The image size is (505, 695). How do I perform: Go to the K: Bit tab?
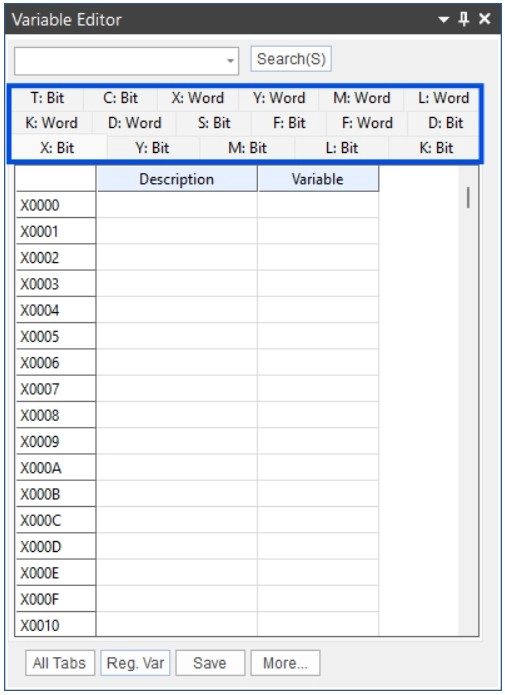point(436,148)
